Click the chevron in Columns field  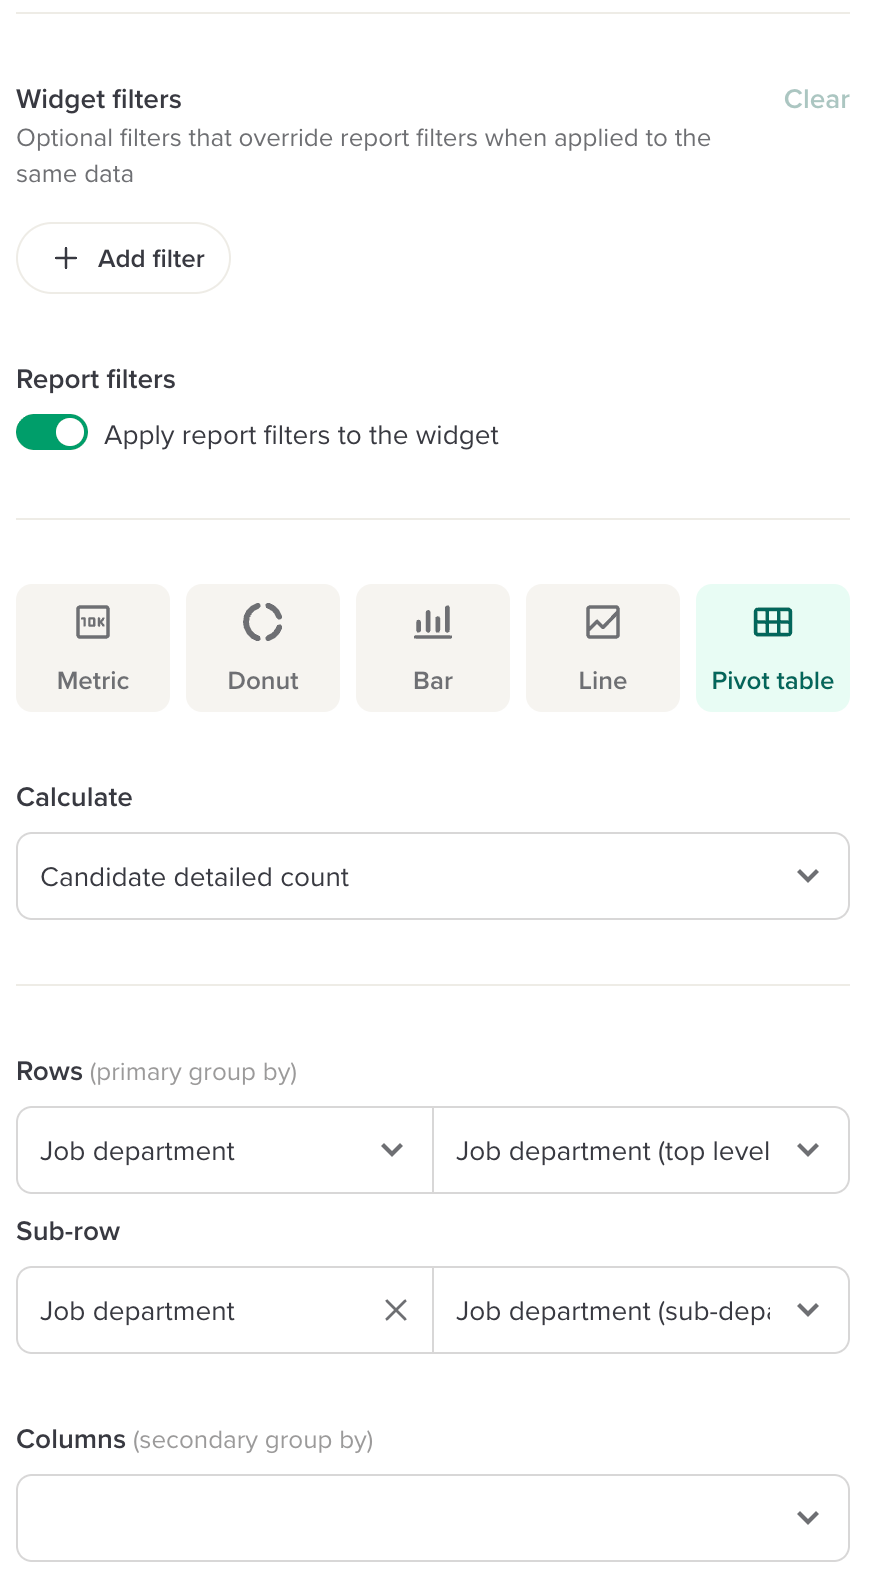808,1518
